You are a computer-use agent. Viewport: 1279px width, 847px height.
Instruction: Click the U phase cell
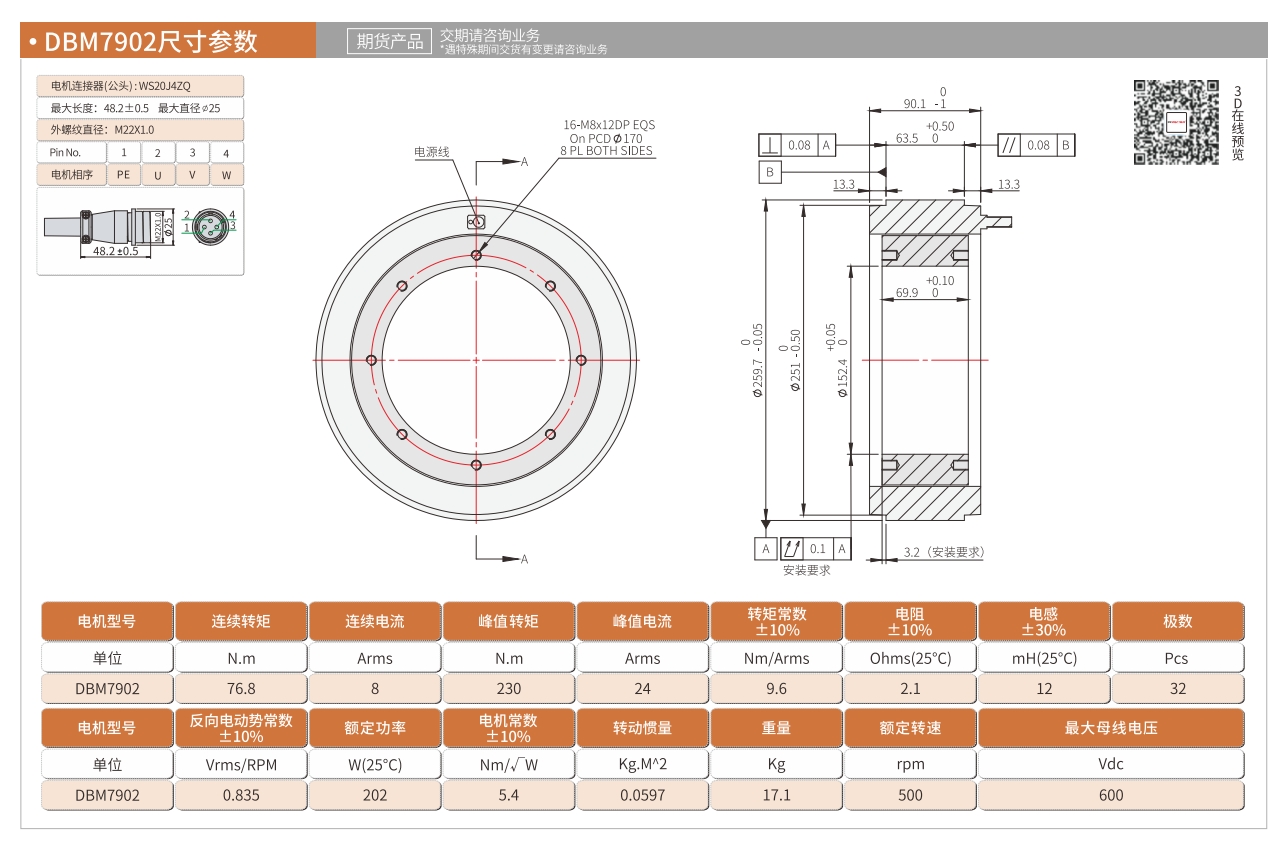click(158, 175)
